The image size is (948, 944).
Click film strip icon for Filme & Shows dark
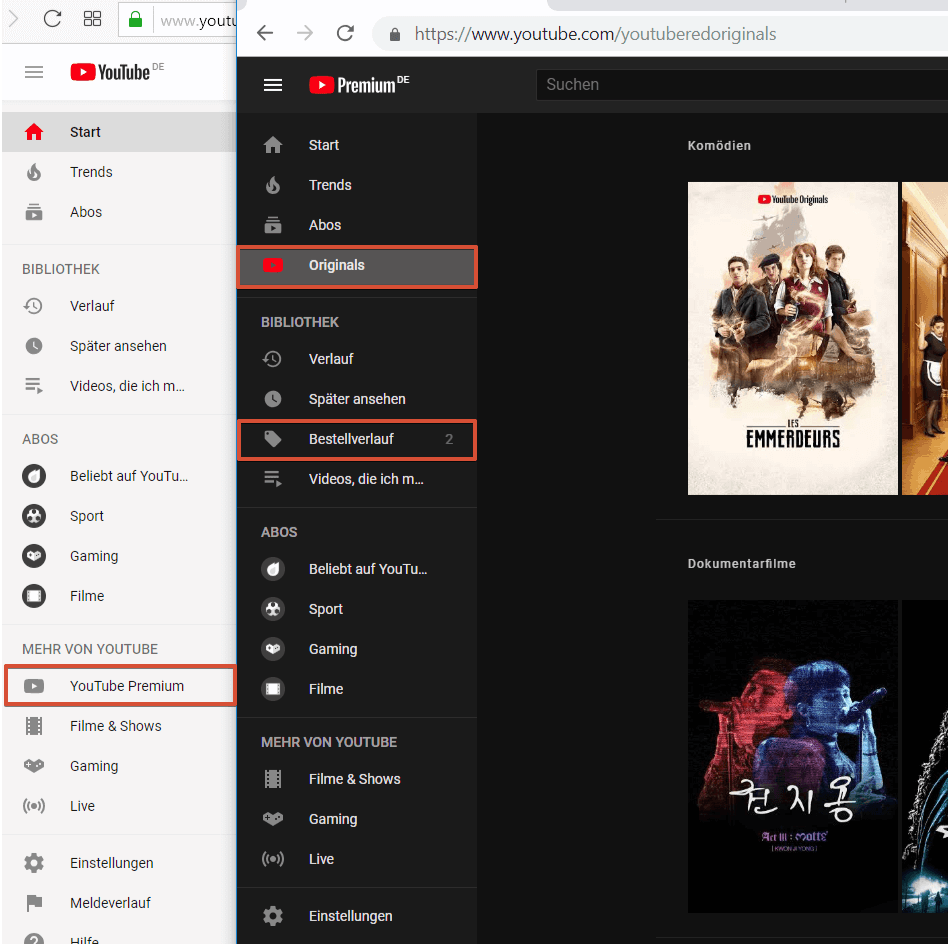point(273,779)
